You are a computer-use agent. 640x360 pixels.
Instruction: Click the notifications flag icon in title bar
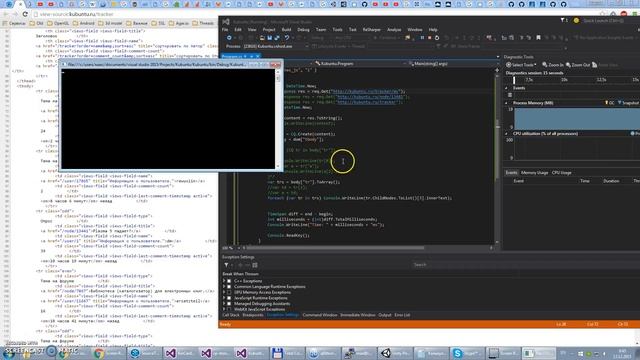click(x=564, y=20)
